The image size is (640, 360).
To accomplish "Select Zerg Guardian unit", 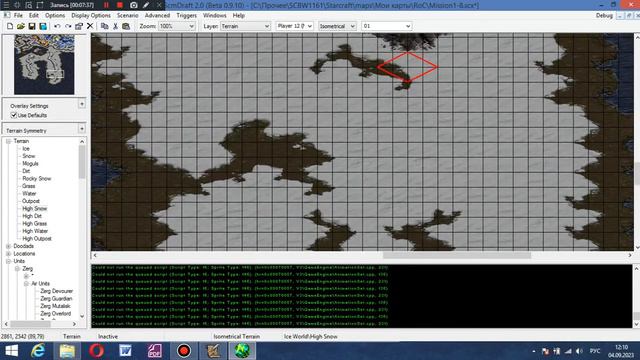I will pos(56,298).
